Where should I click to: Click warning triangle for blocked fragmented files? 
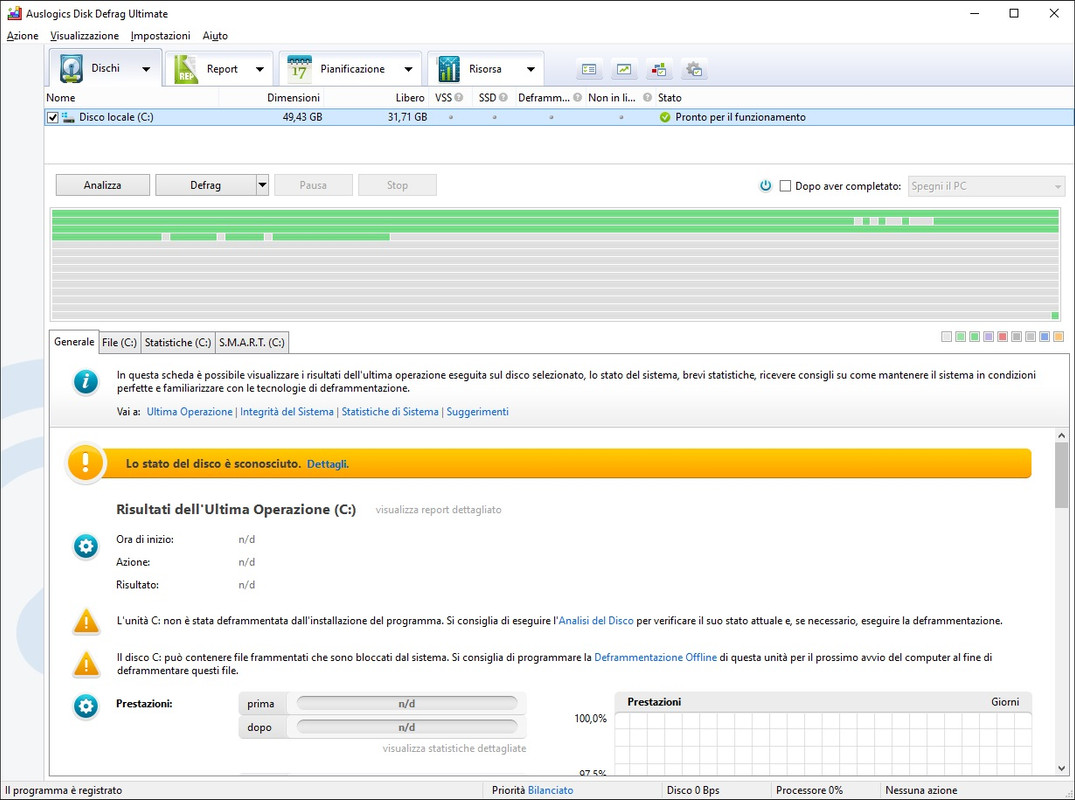coord(86,664)
